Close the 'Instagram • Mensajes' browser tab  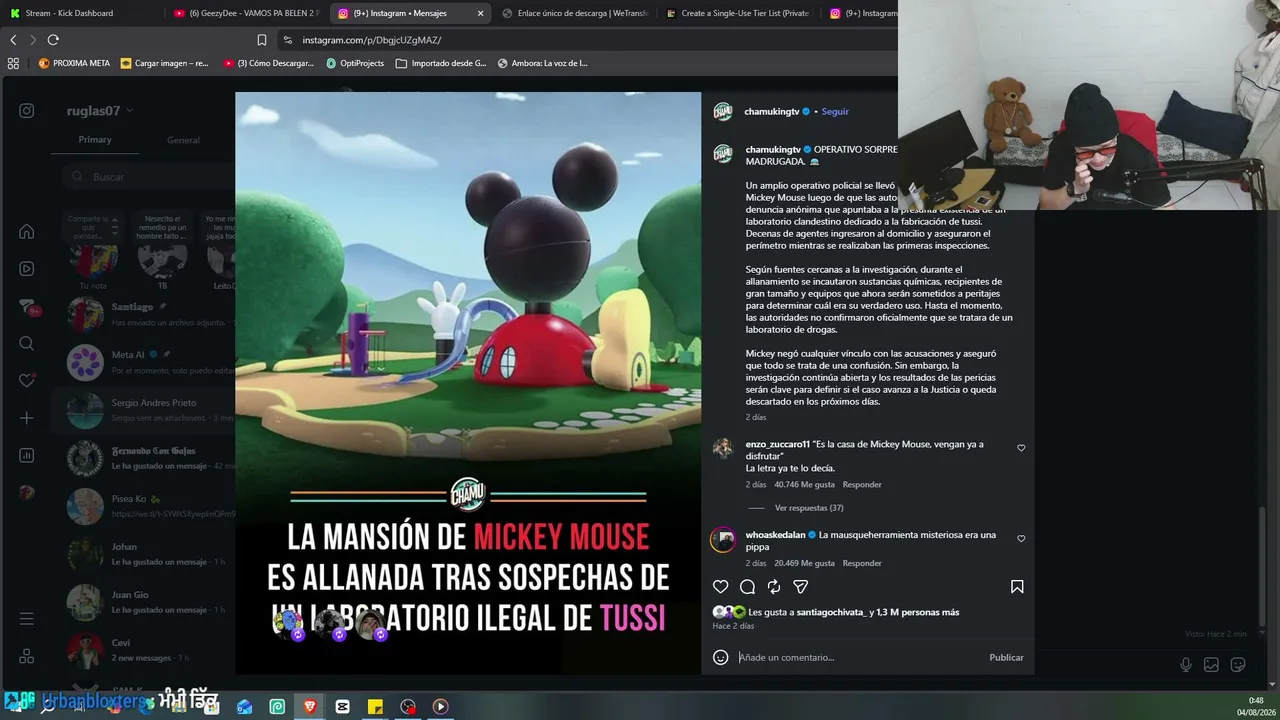point(480,13)
